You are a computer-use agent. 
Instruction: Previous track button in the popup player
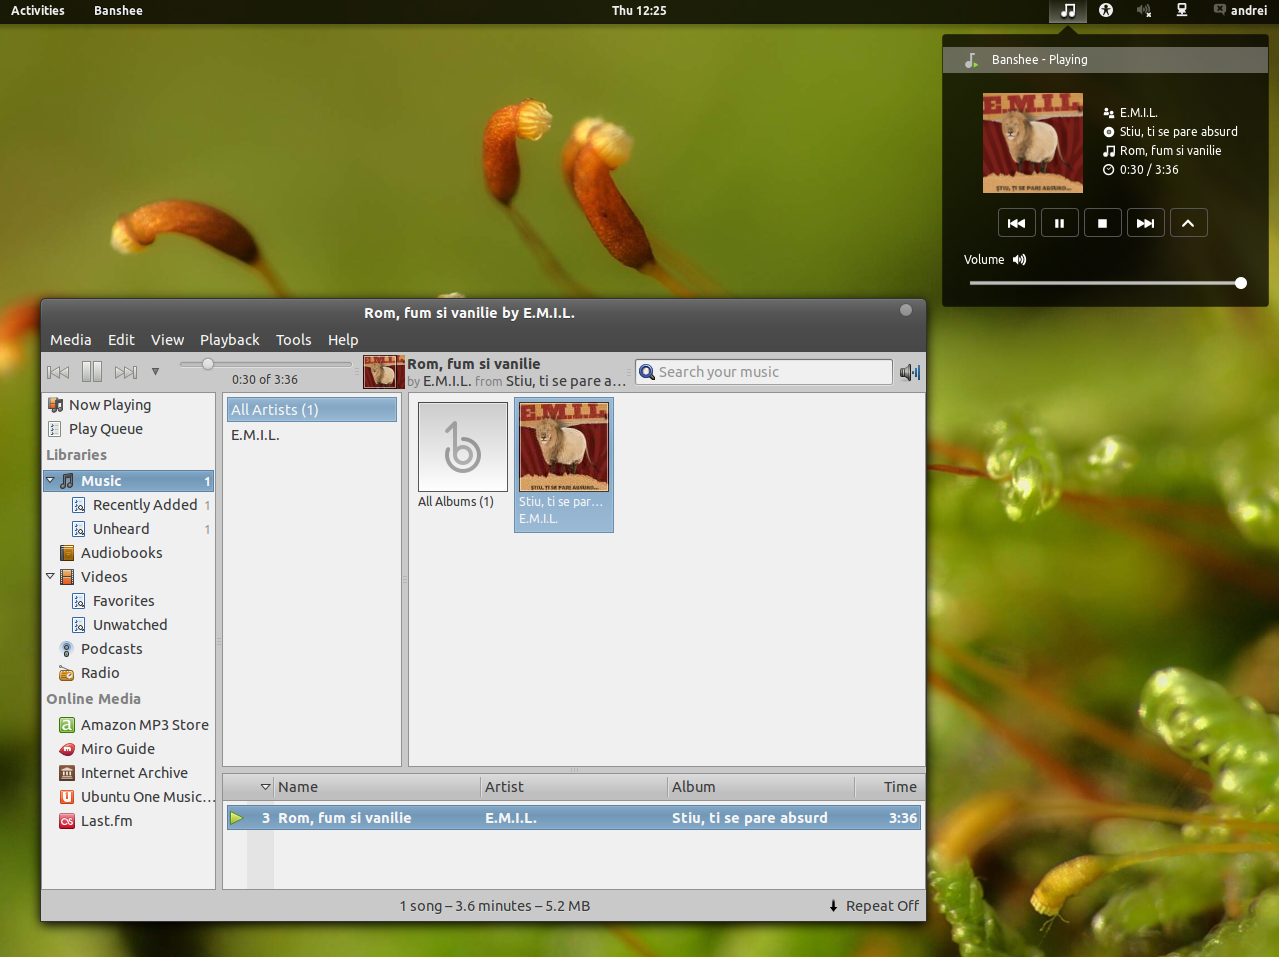[x=1016, y=223]
